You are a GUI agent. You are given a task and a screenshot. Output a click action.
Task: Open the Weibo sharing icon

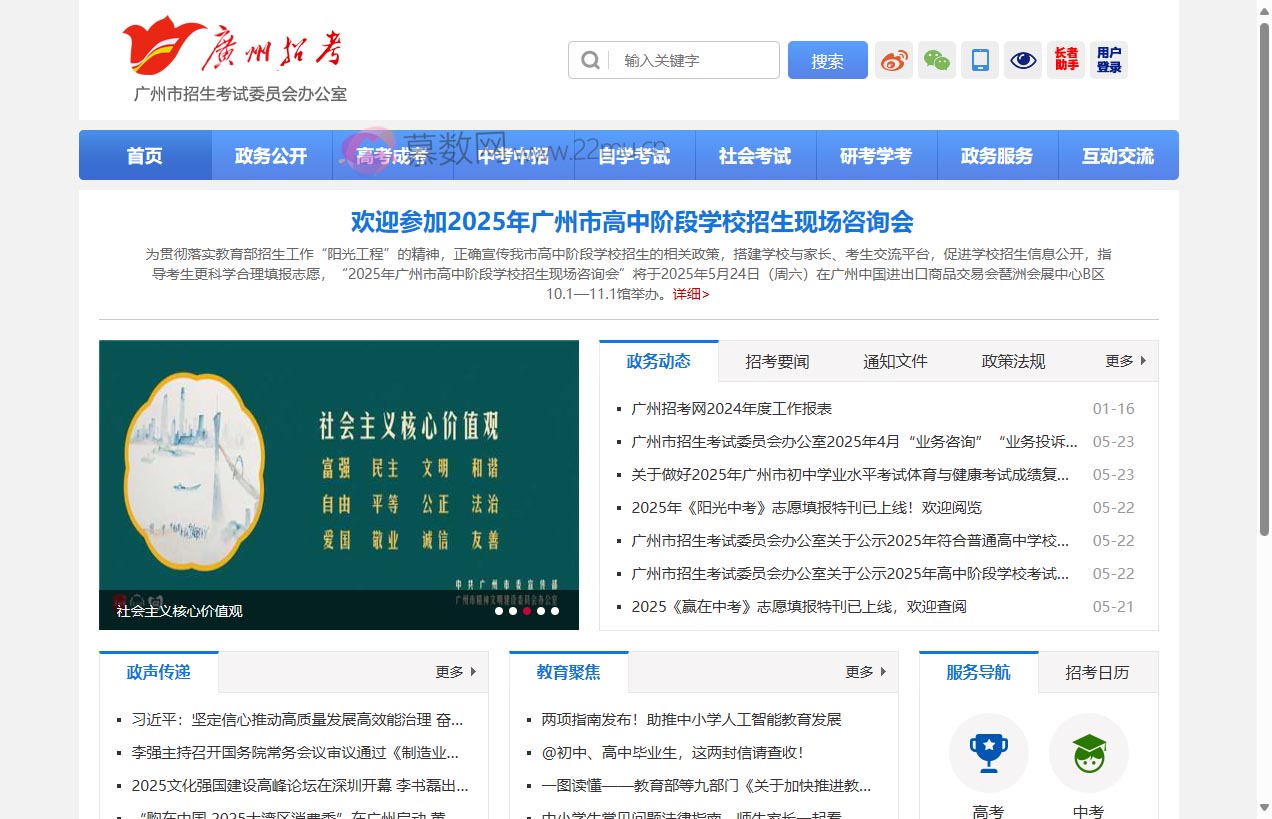[x=893, y=60]
